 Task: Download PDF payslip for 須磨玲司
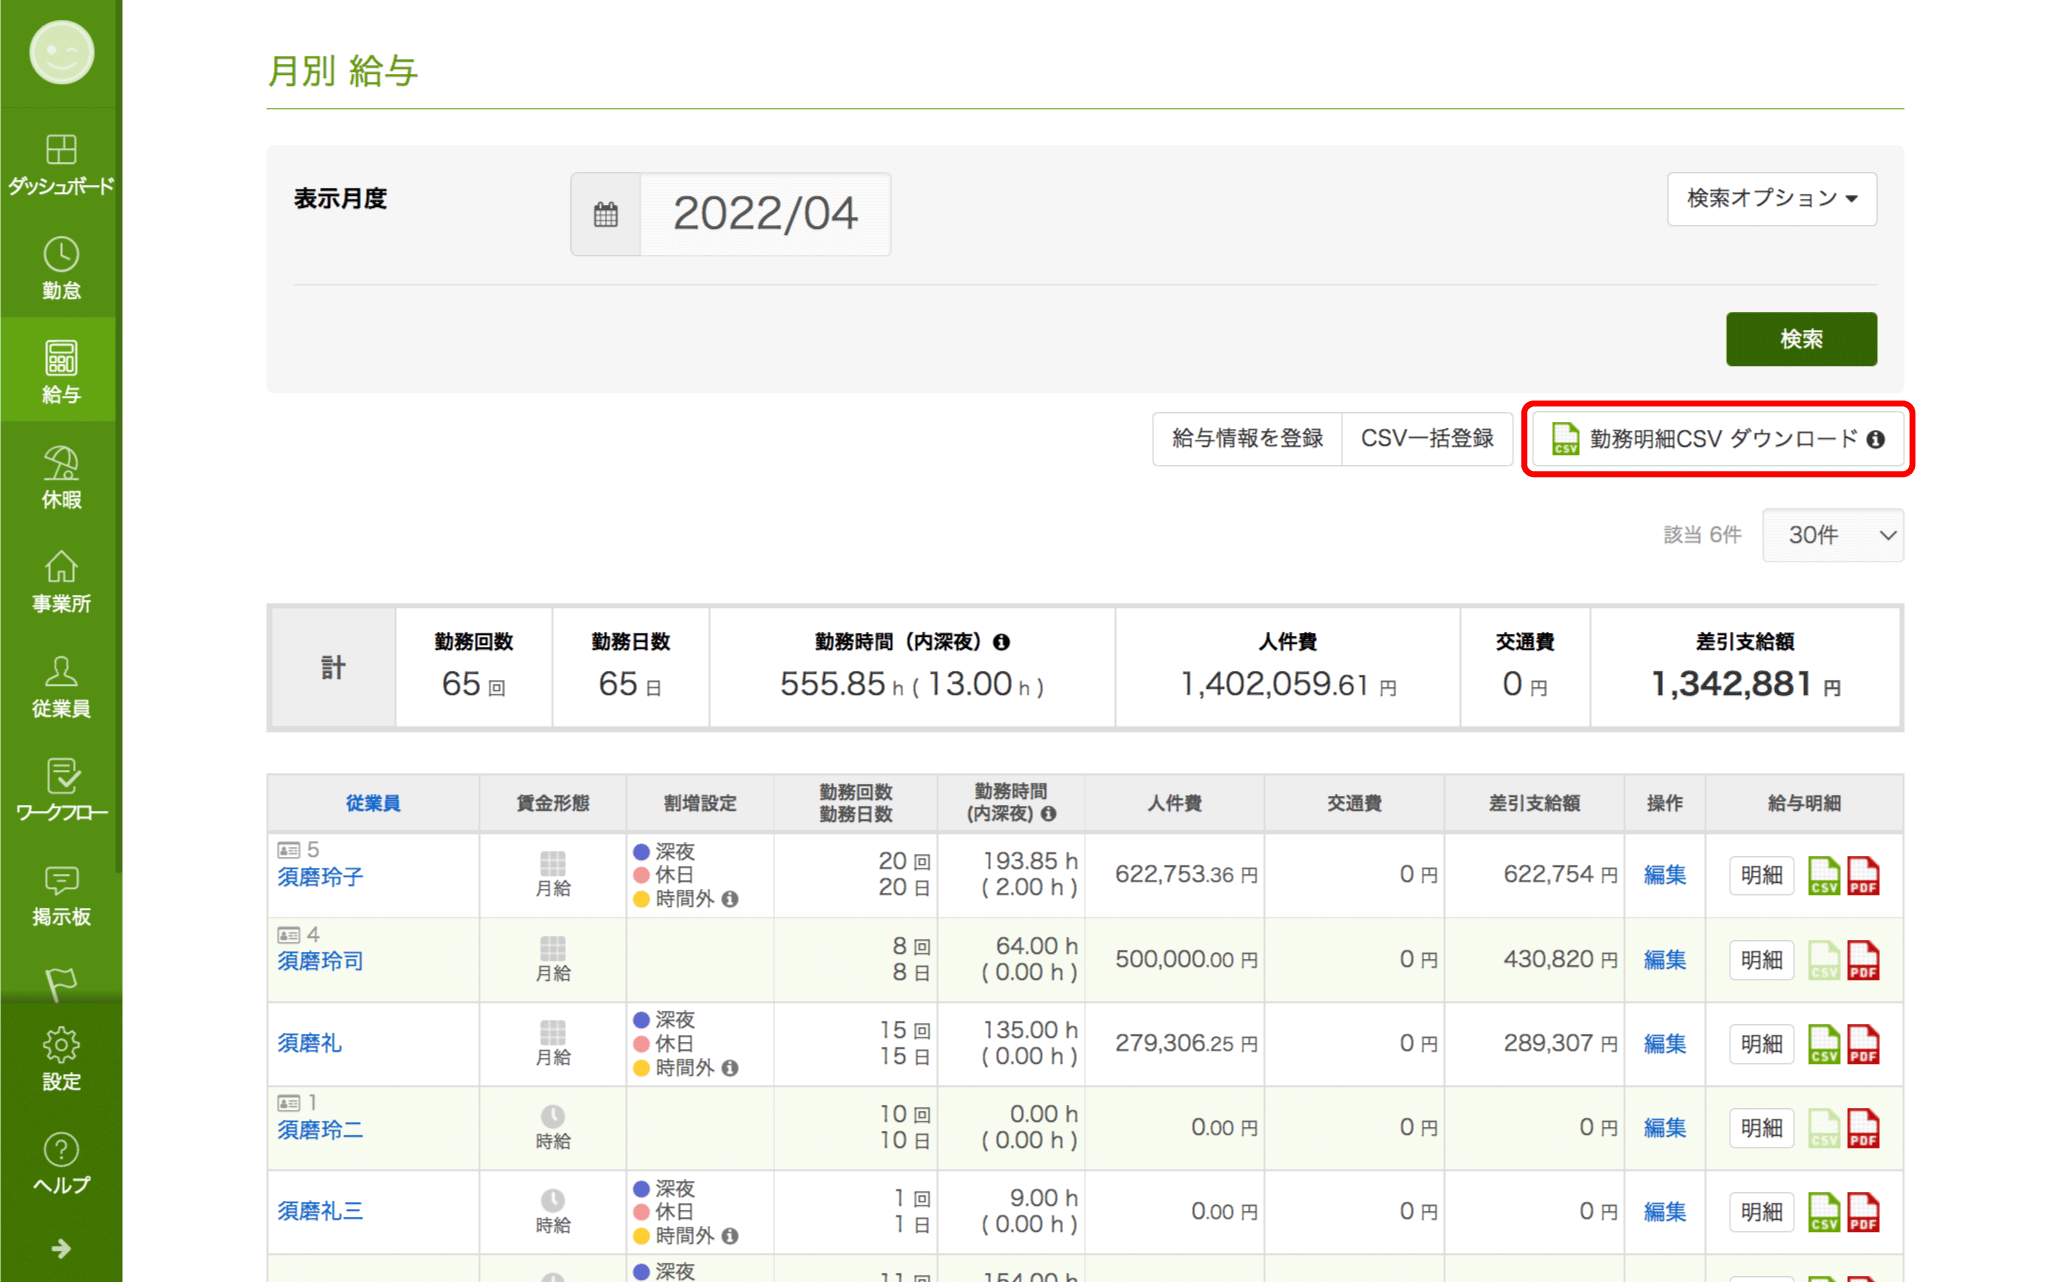[1863, 960]
